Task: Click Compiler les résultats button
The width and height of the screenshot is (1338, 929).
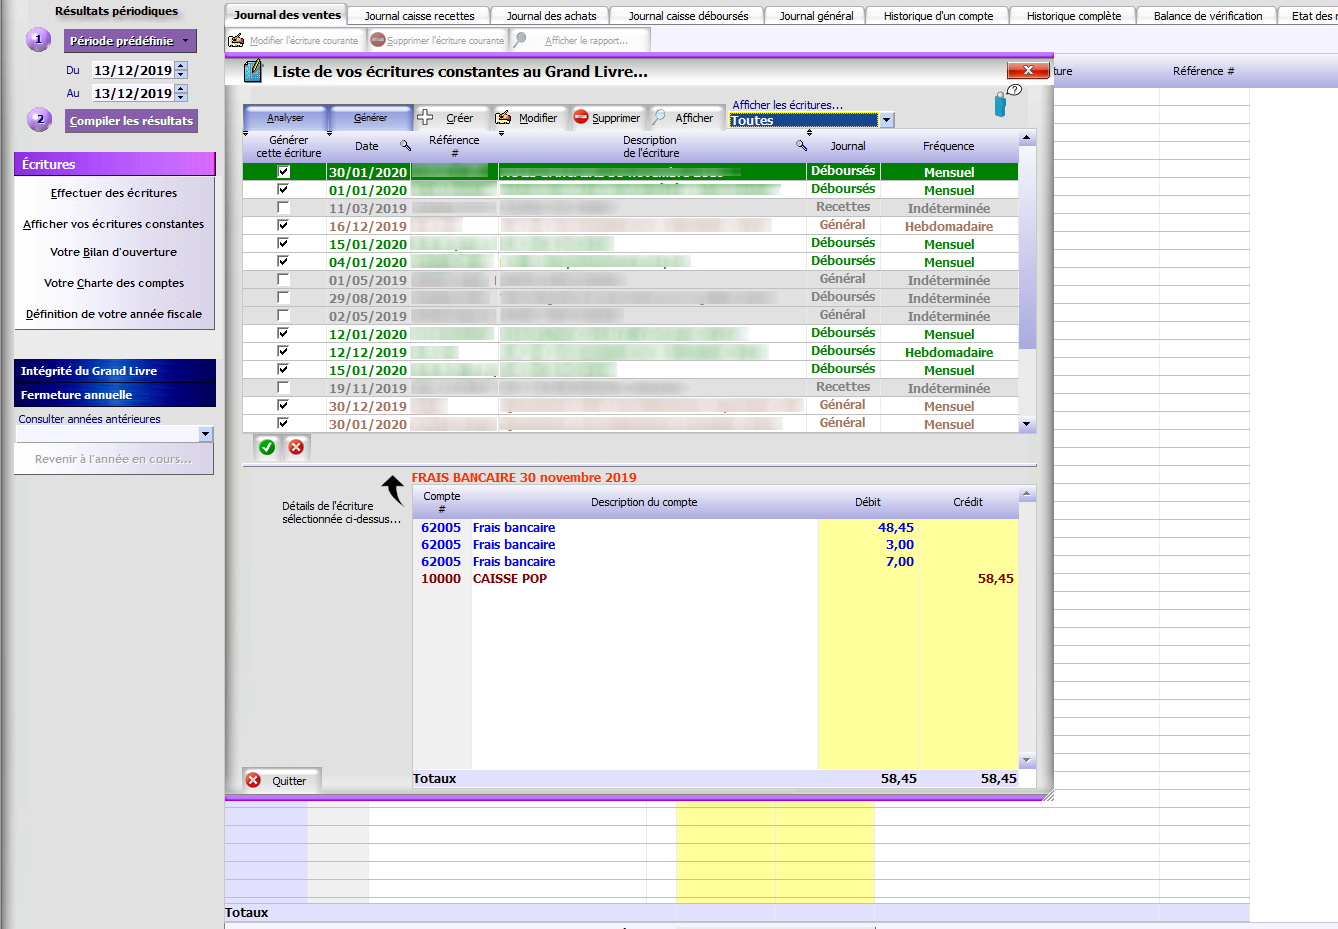Action: point(131,121)
